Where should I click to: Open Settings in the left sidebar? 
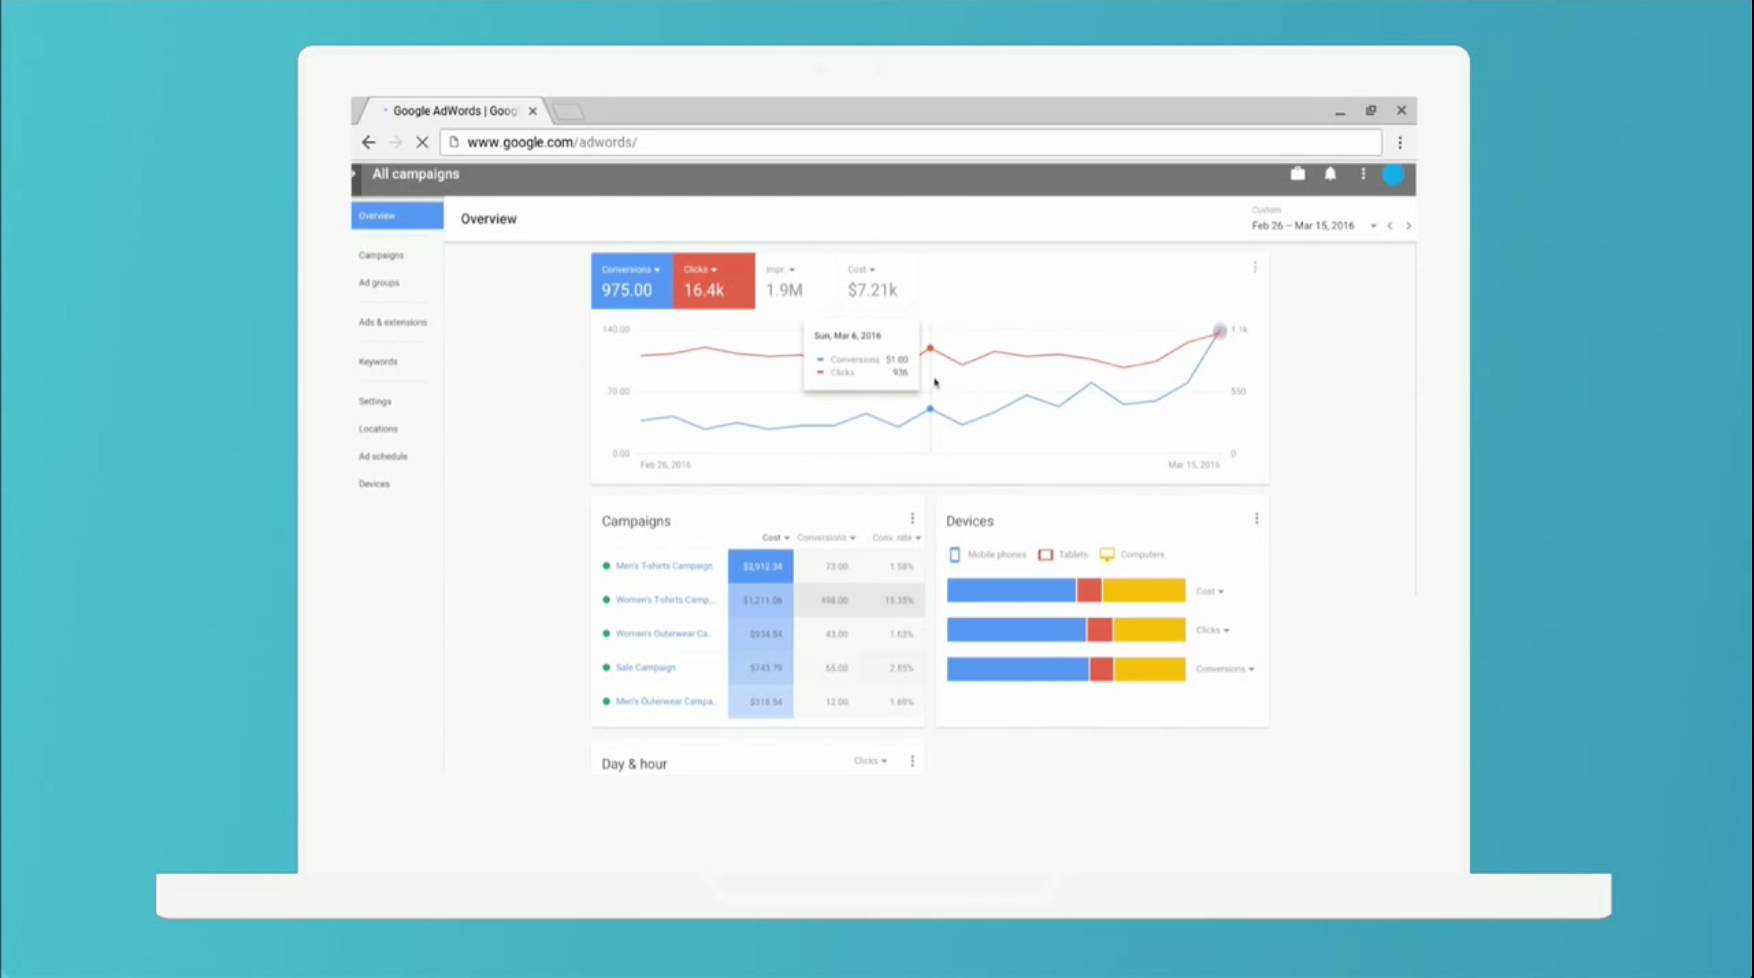tap(375, 401)
